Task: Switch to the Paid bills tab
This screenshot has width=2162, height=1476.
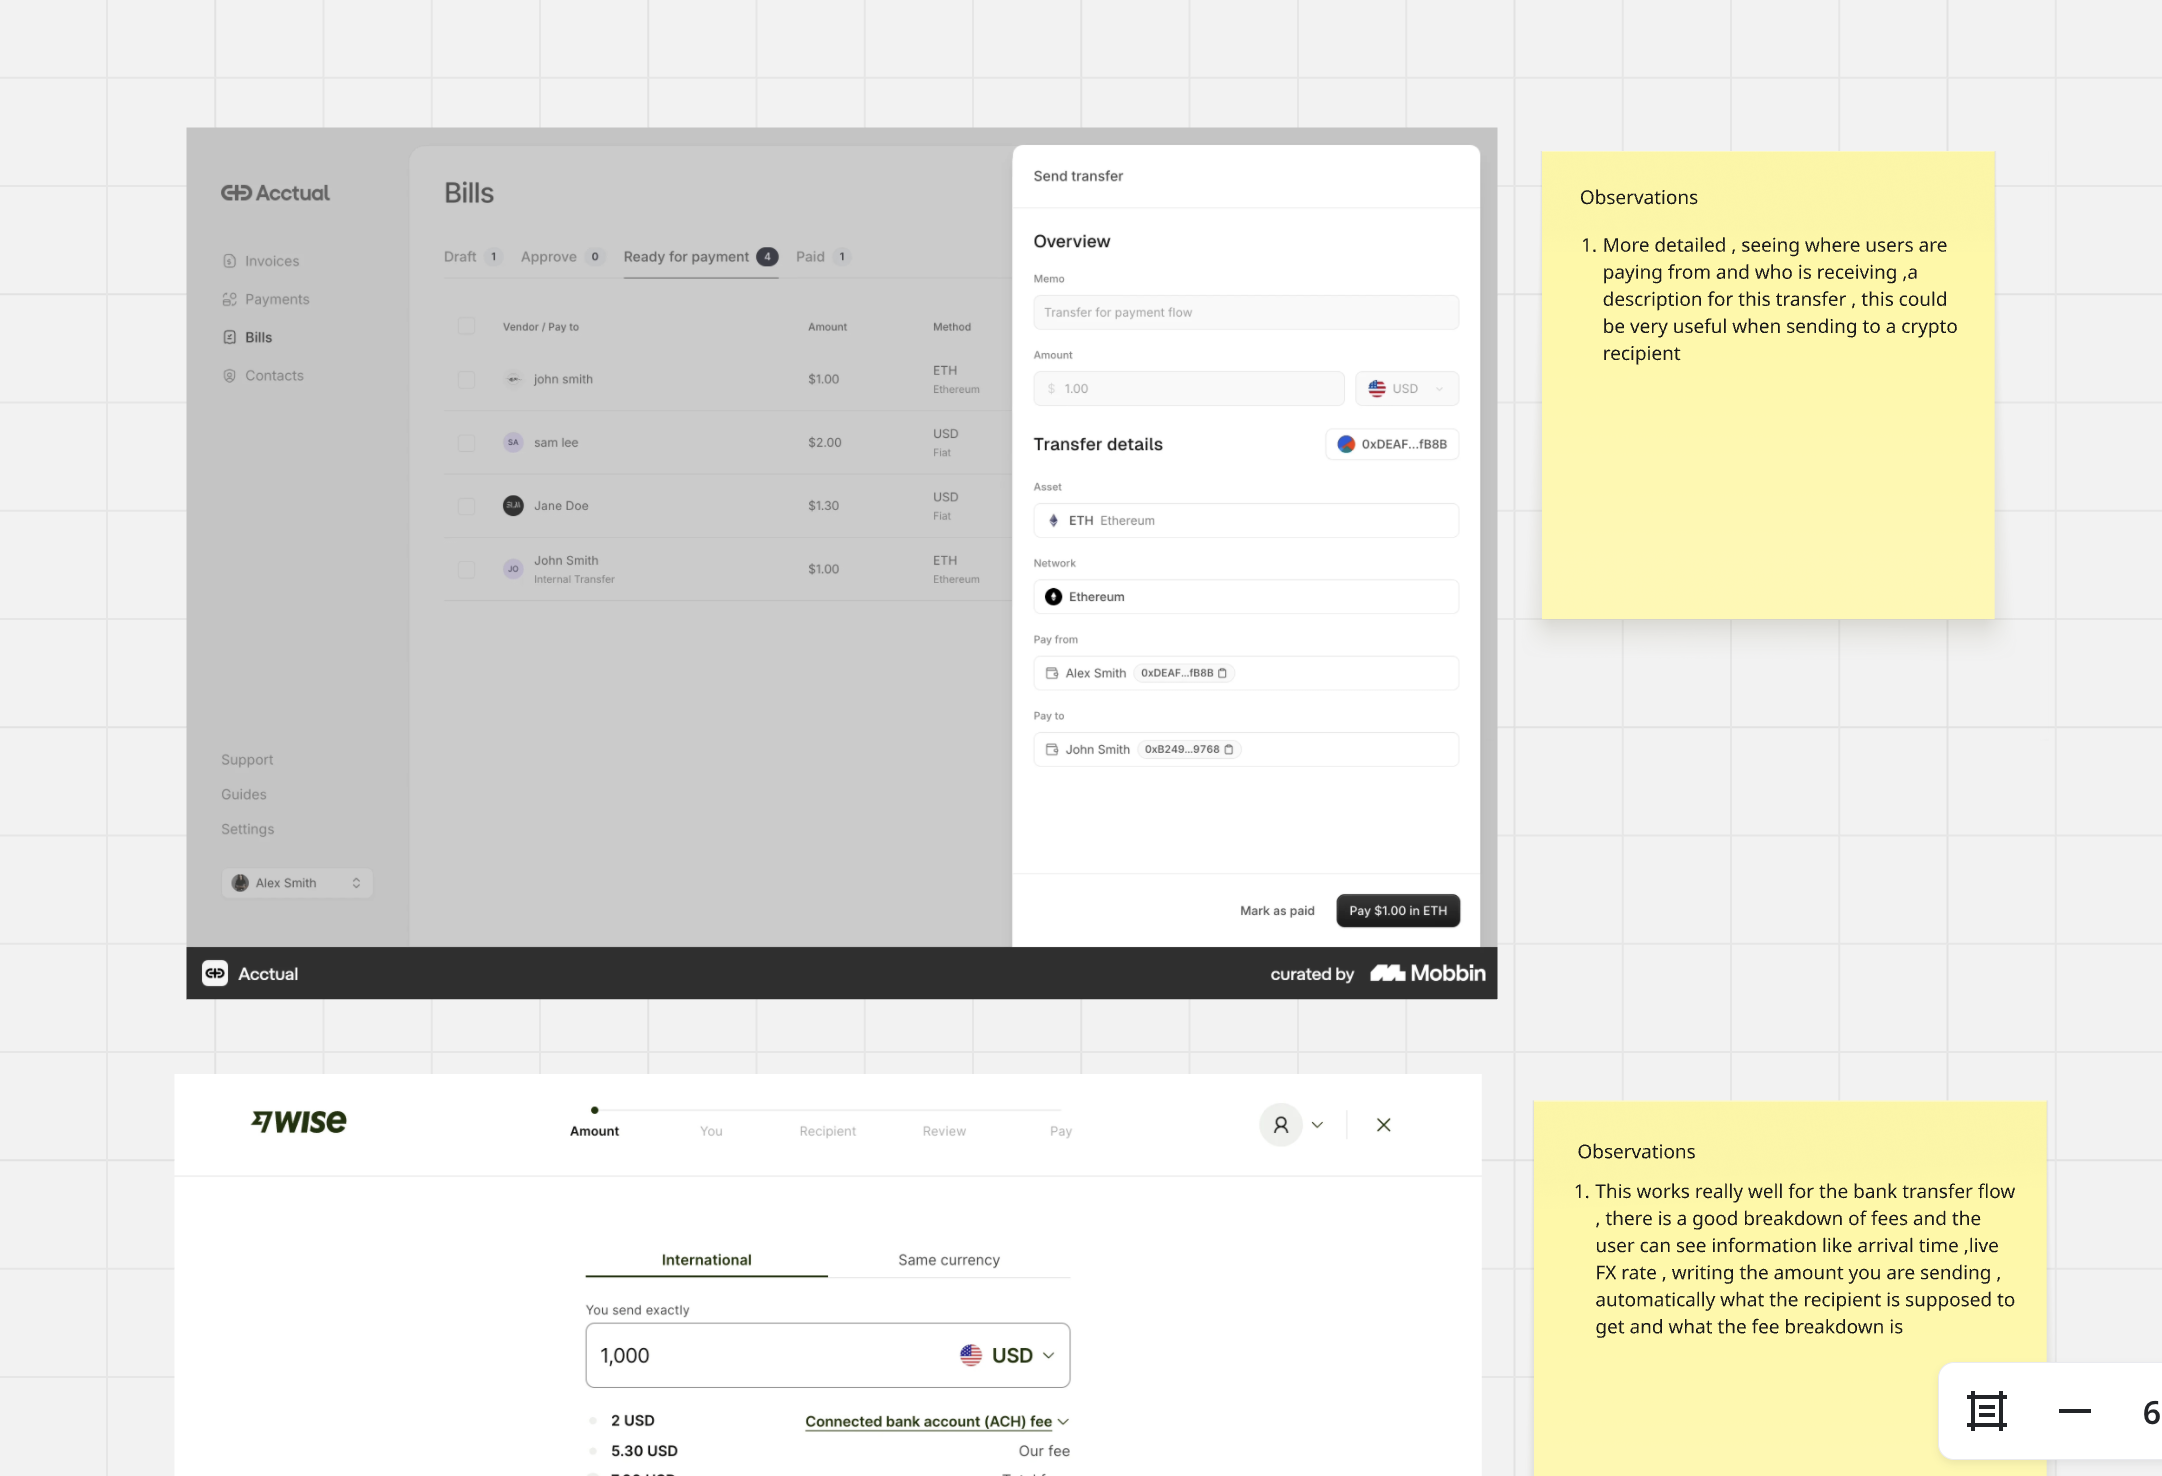Action: coord(822,257)
